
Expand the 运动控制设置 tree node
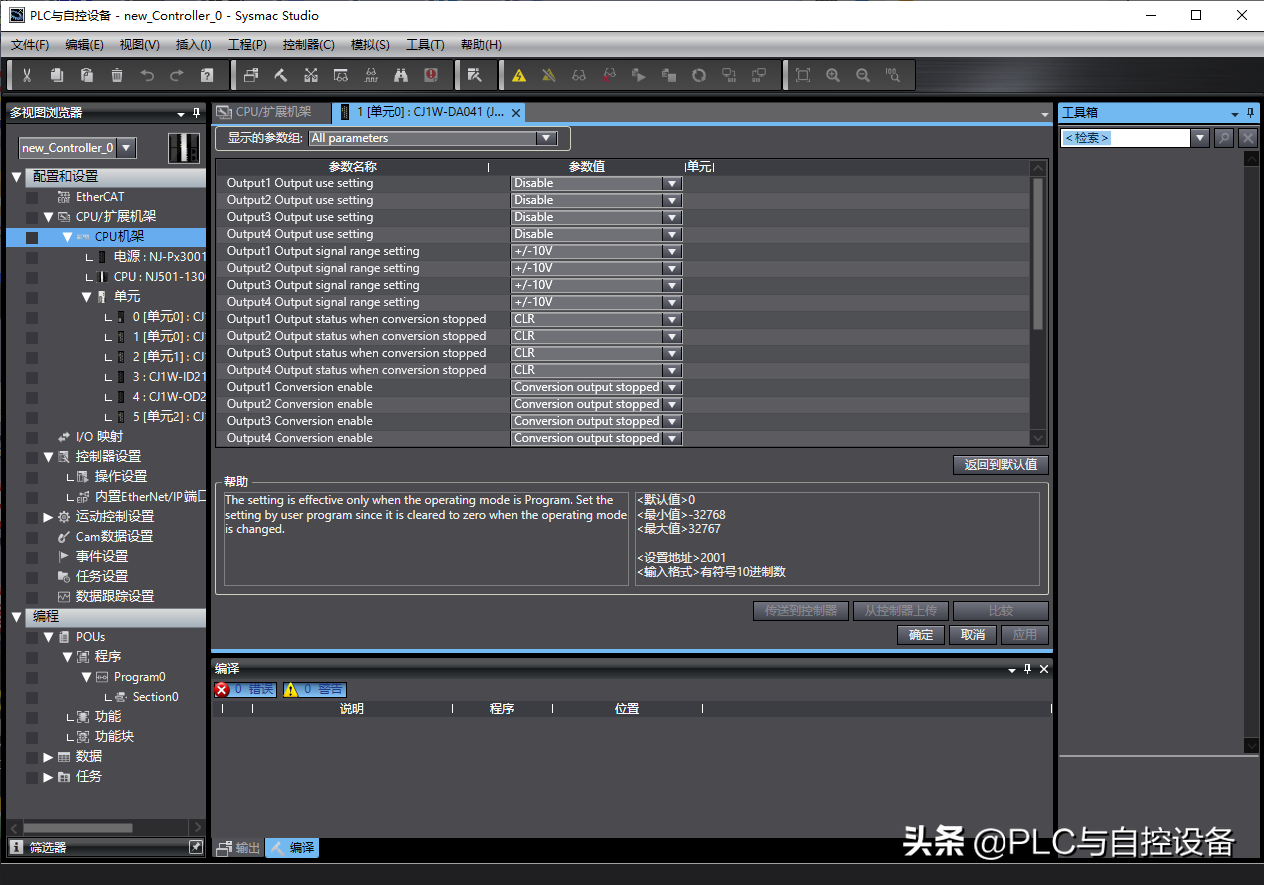coord(48,517)
